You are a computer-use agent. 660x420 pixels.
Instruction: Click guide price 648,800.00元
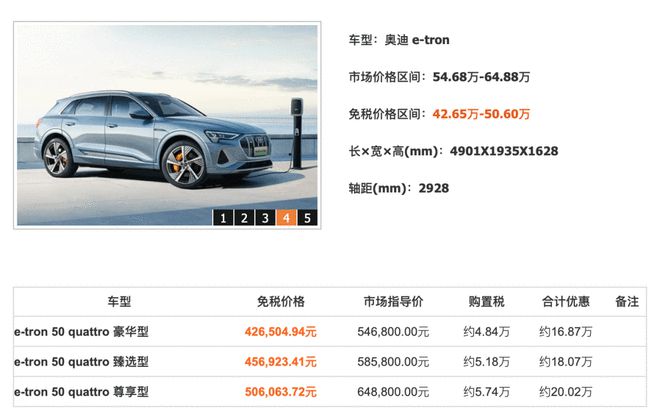(393, 392)
